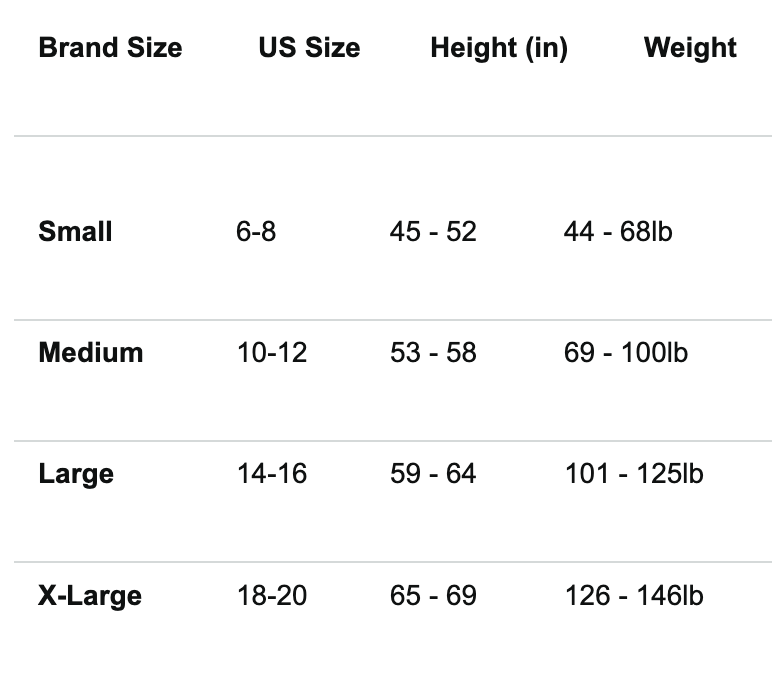Click the 10-12 US size cell

(272, 353)
